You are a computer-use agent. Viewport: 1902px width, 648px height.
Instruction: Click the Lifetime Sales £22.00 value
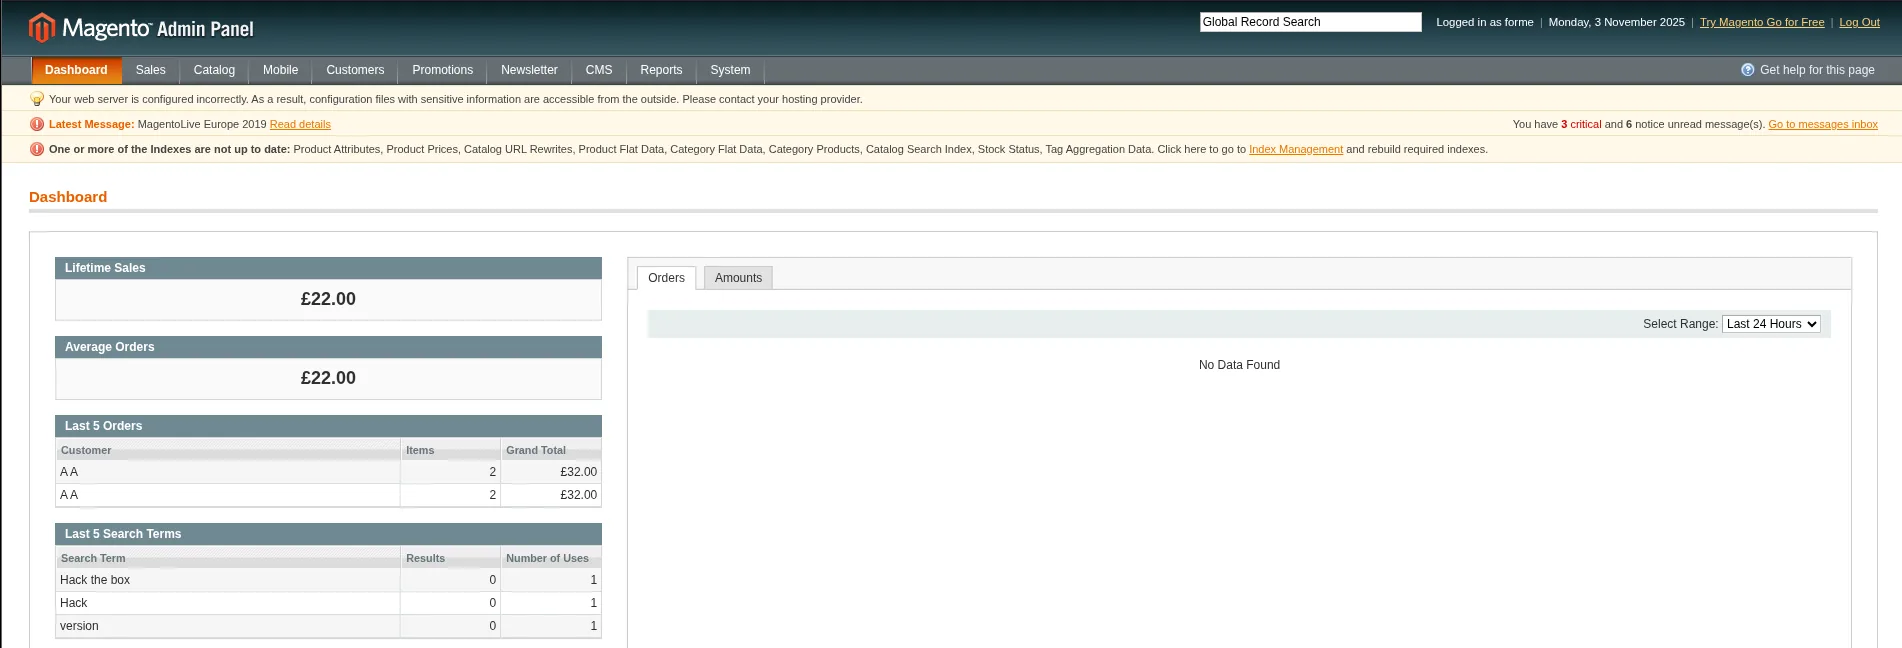click(x=328, y=299)
